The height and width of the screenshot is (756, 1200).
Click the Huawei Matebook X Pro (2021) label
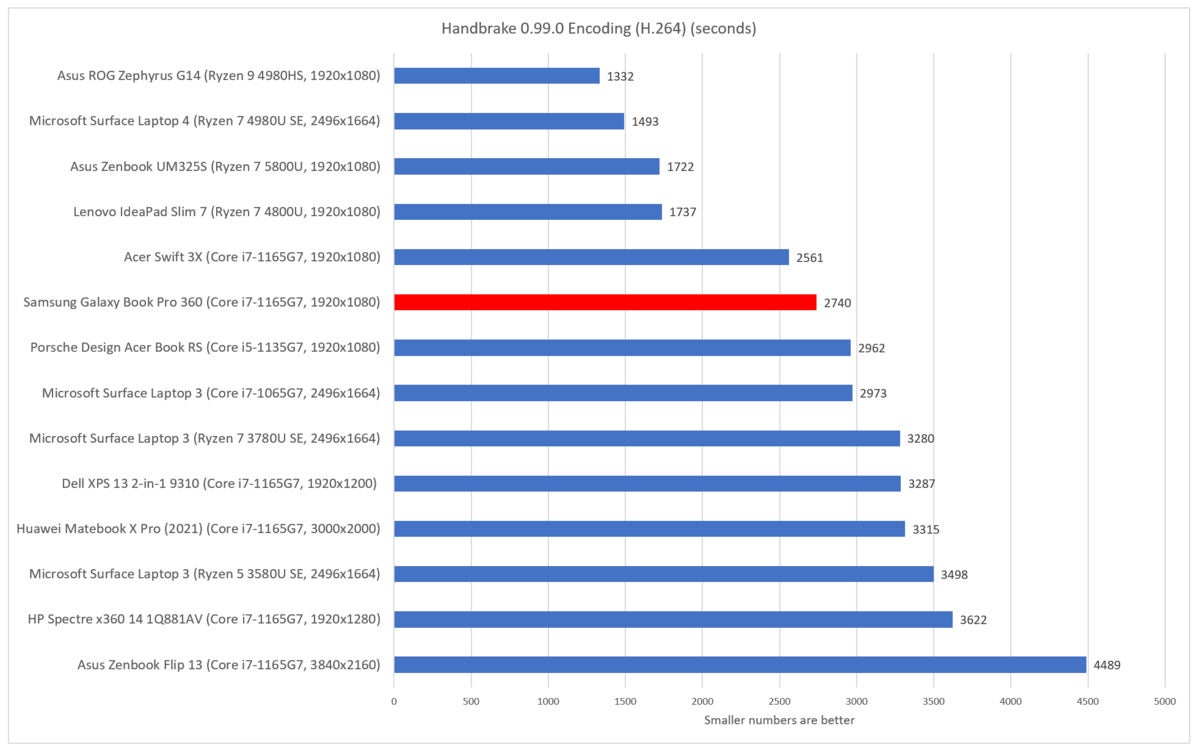point(199,529)
